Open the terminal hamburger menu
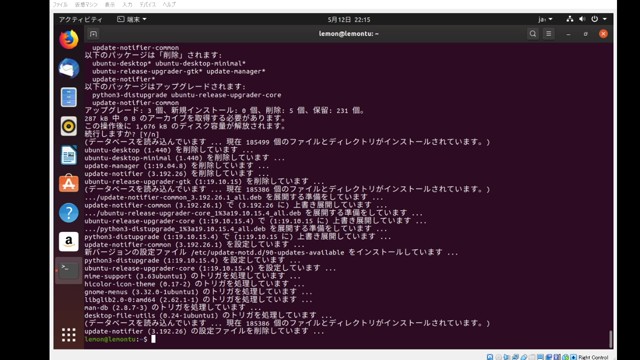The image size is (640, 360). coord(549,34)
